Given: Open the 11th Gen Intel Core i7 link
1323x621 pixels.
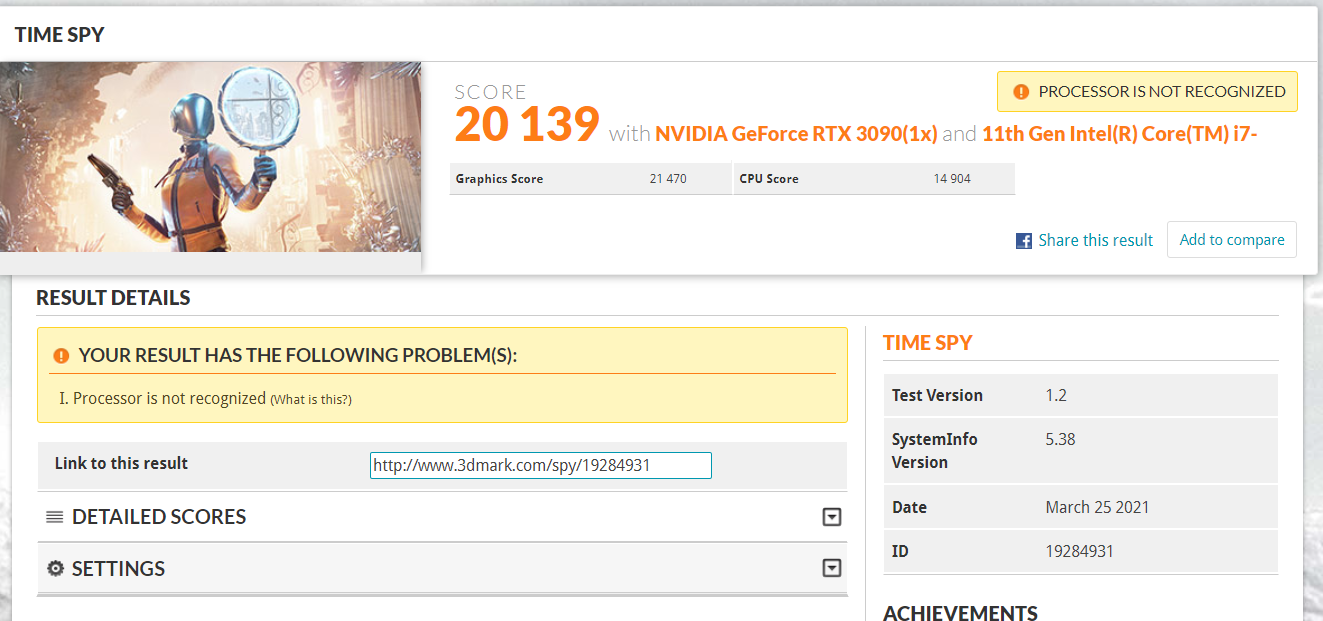Looking at the screenshot, I should [x=1119, y=133].
